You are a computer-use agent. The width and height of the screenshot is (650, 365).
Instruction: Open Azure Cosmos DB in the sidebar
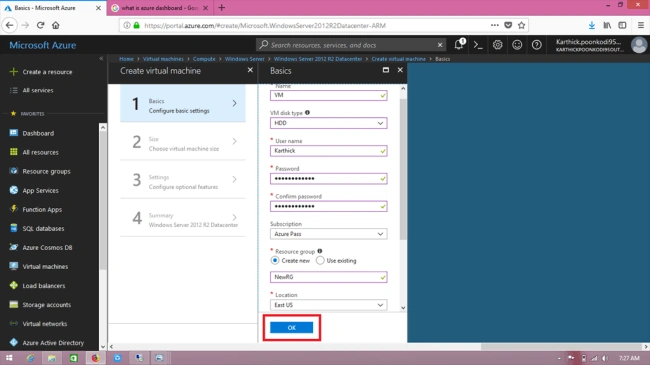pos(47,248)
